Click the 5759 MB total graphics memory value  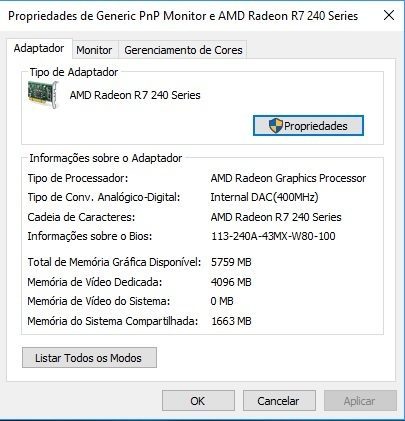tap(231, 262)
